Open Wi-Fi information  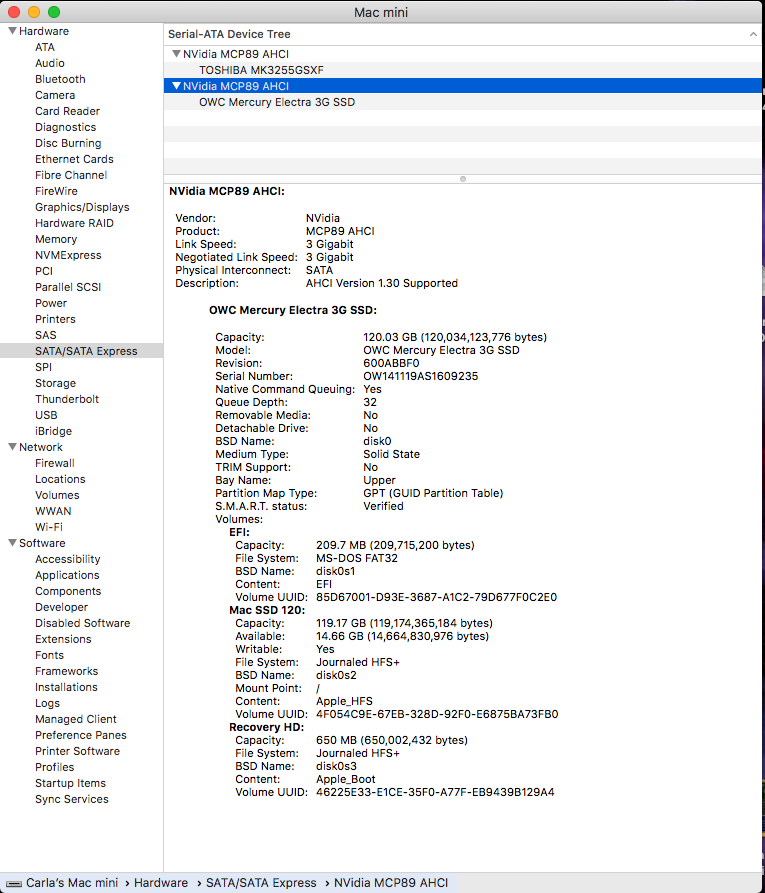coord(49,527)
